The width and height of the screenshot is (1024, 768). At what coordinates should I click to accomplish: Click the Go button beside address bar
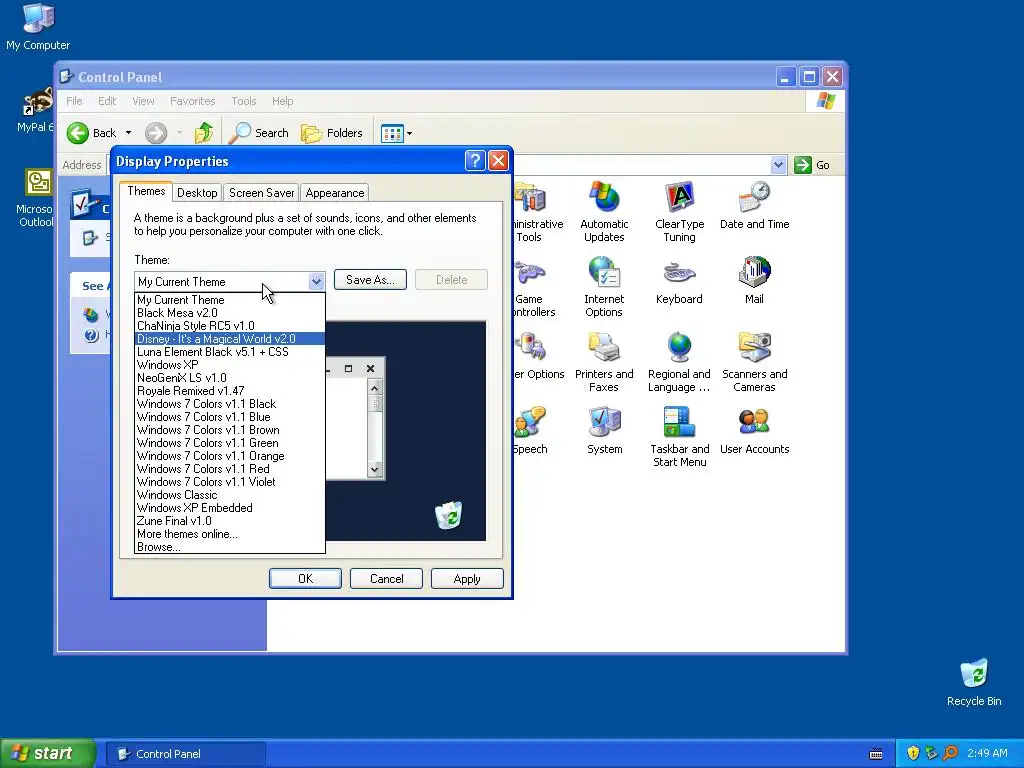pyautogui.click(x=812, y=165)
